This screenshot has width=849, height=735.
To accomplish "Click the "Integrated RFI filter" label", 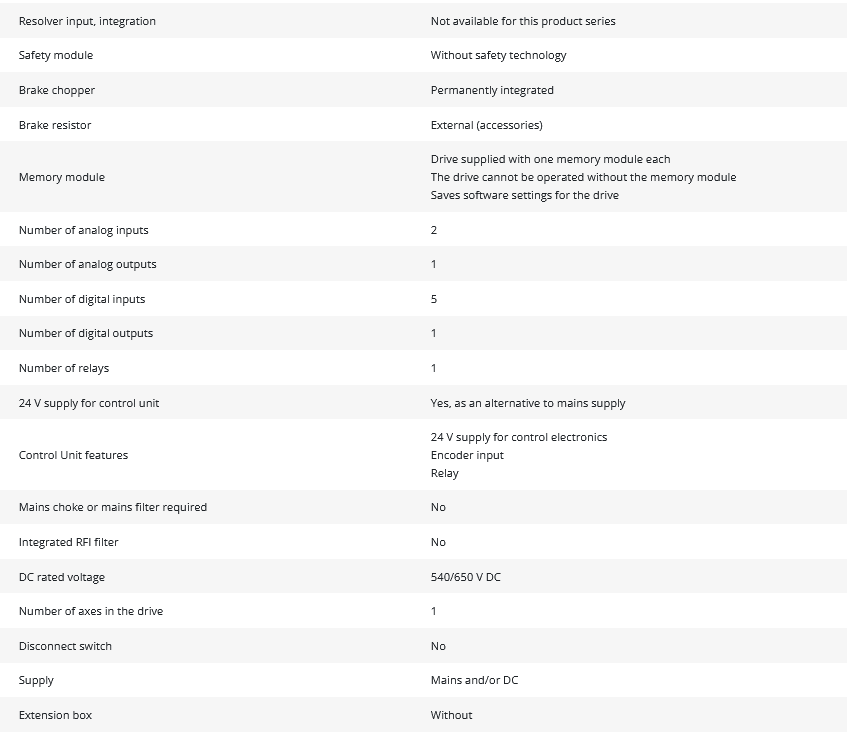I will click(69, 542).
